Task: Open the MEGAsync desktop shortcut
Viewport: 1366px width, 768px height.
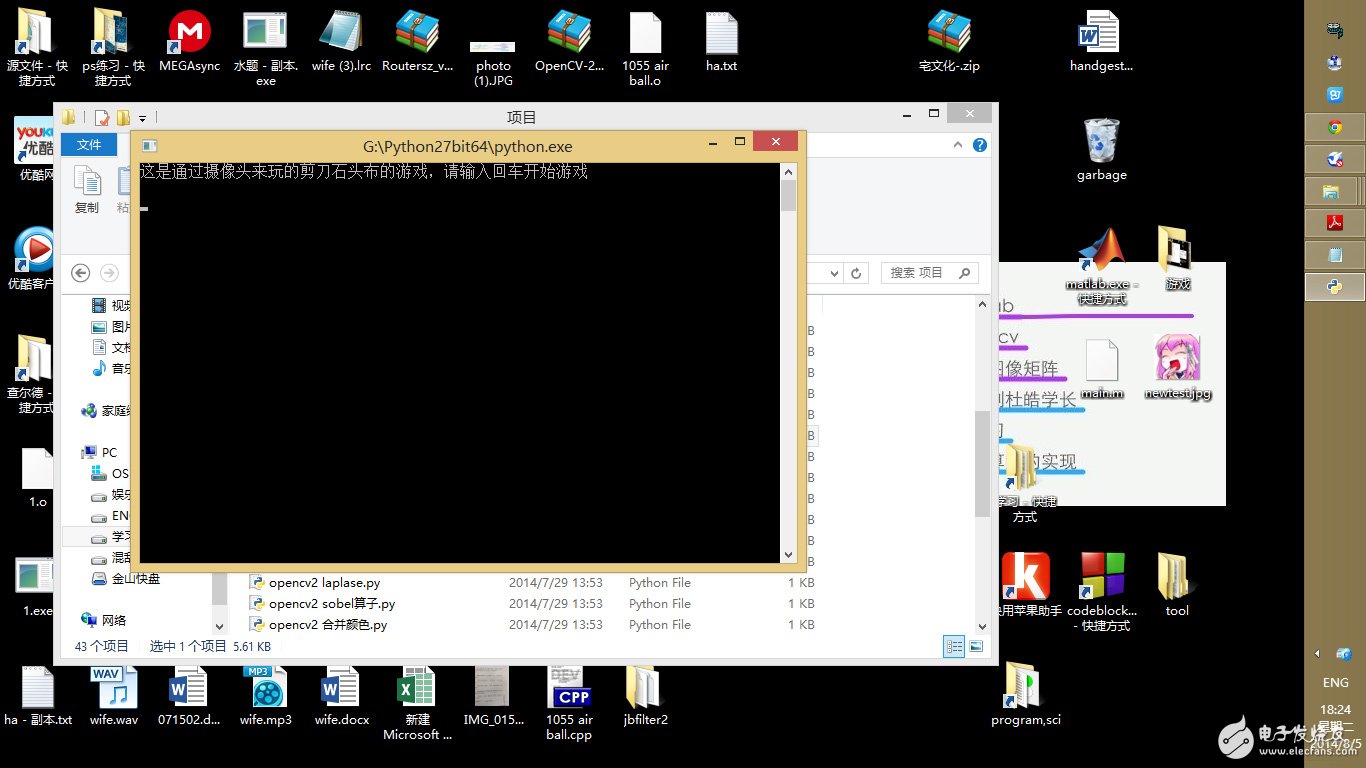Action: coord(189,35)
